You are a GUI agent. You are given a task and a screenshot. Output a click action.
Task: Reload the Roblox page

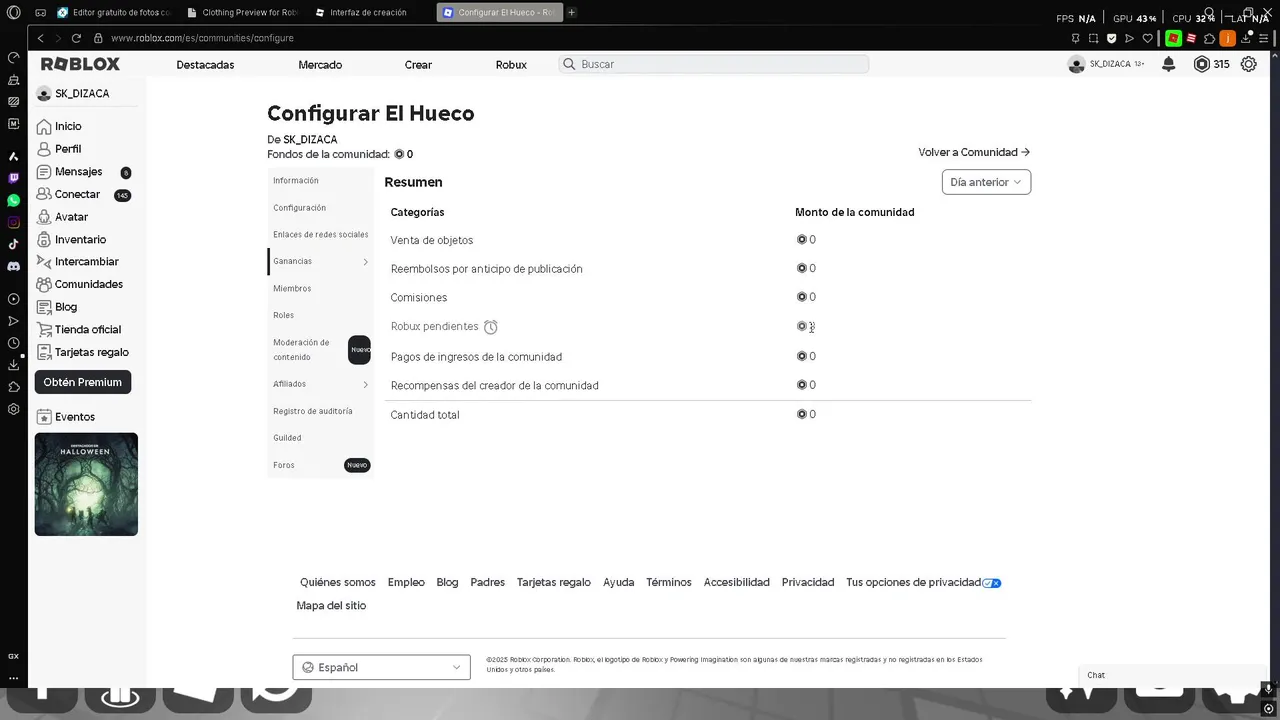(76, 38)
